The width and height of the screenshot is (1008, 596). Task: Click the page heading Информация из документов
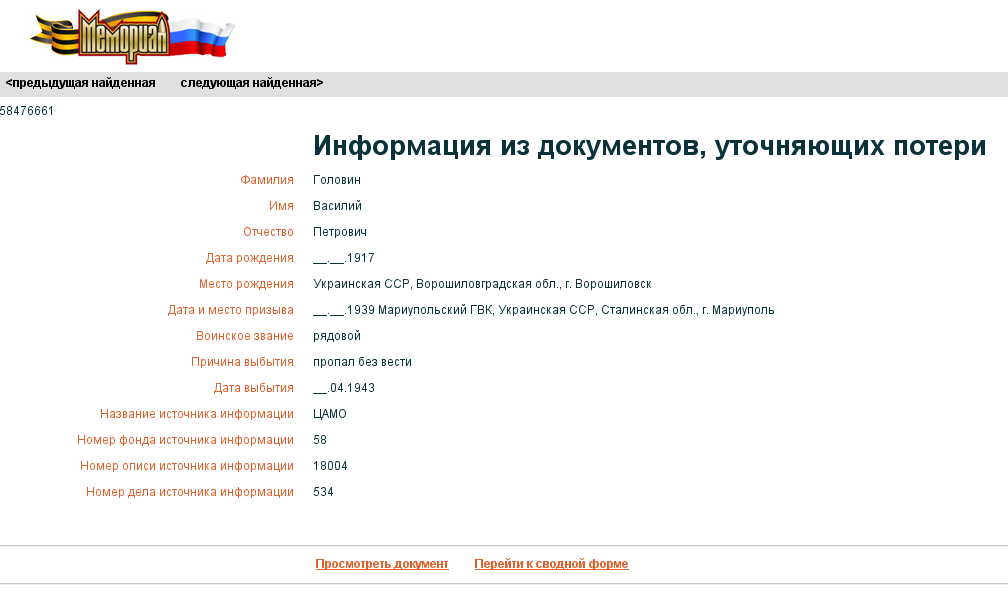click(x=649, y=146)
